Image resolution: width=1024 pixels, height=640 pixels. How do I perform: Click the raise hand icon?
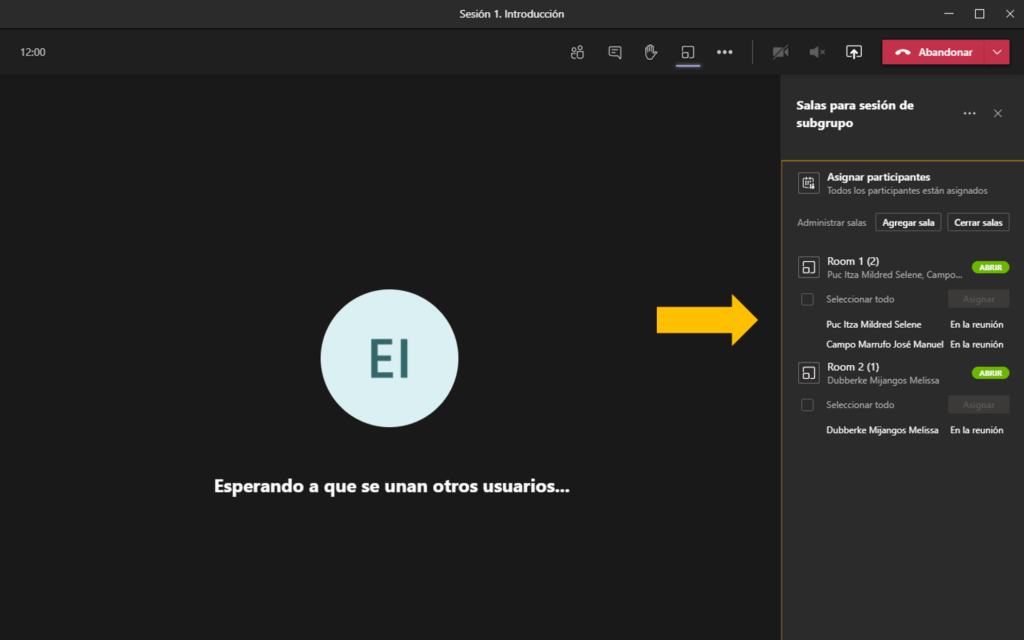pos(651,52)
